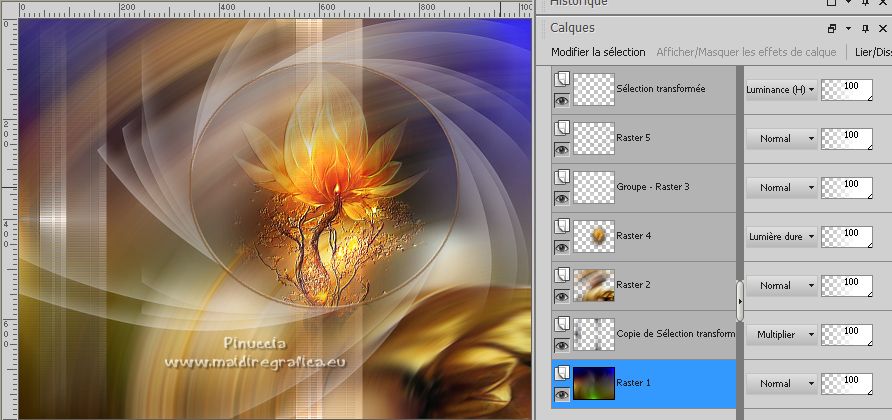Toggle visibility of the Raster 5 layer

click(x=562, y=150)
